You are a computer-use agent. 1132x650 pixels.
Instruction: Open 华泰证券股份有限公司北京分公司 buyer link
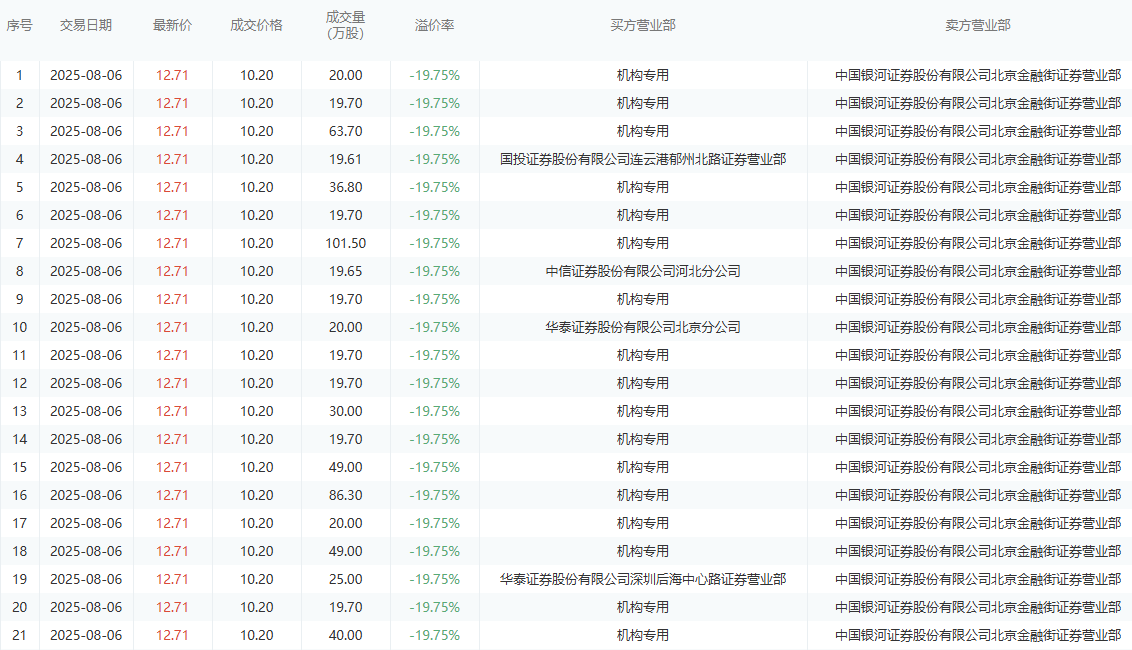coord(643,327)
